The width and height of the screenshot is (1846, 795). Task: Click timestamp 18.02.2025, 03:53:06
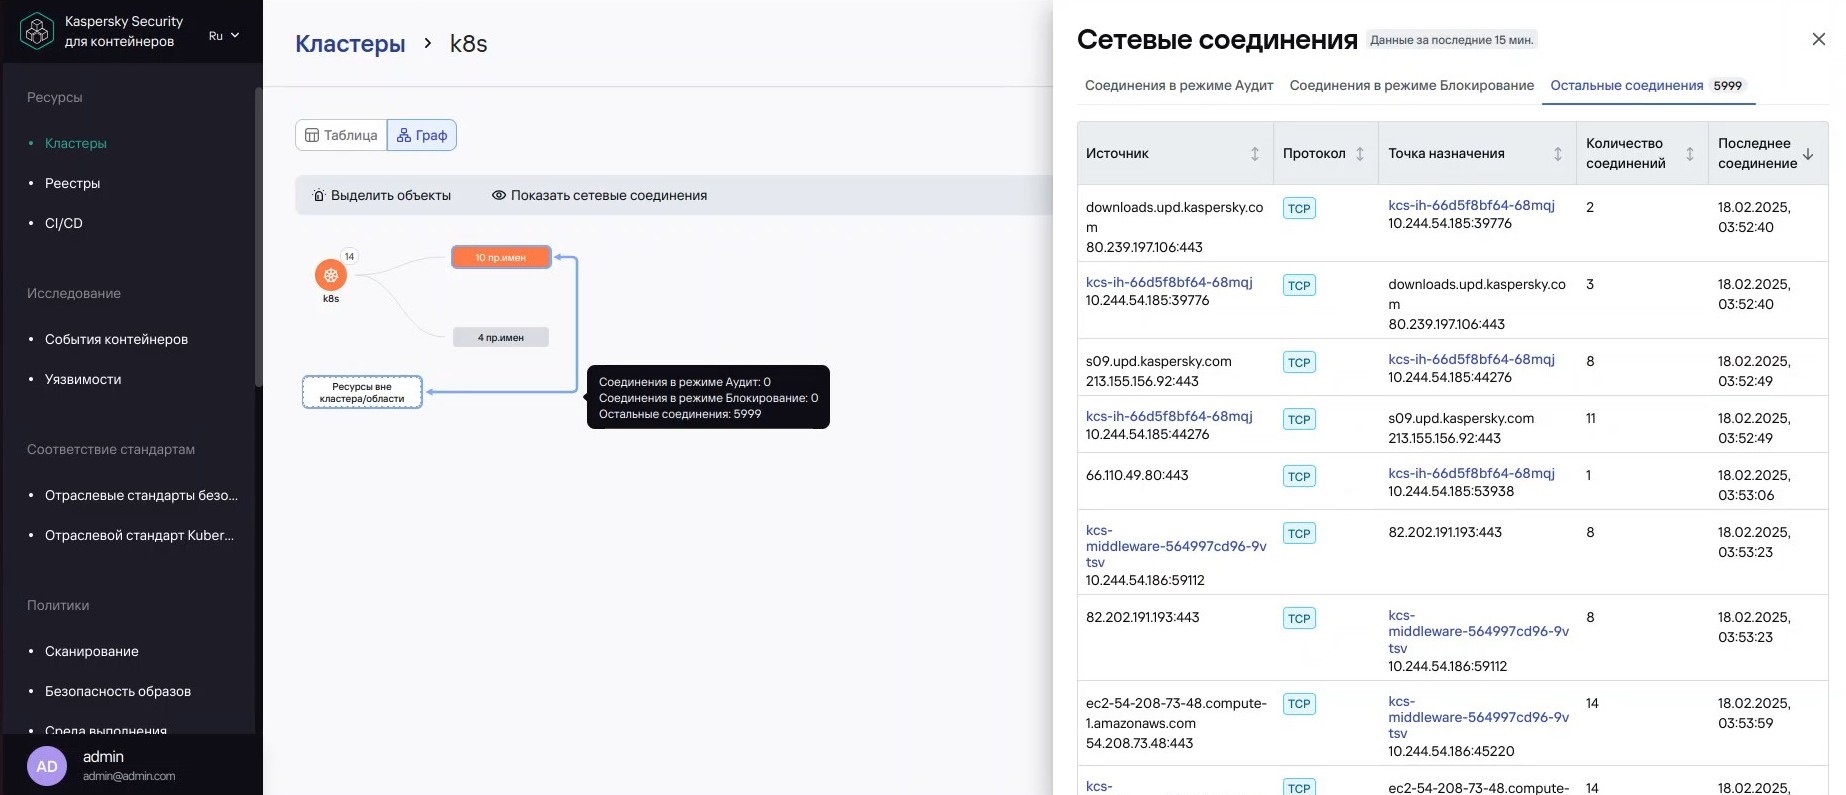pos(1754,485)
